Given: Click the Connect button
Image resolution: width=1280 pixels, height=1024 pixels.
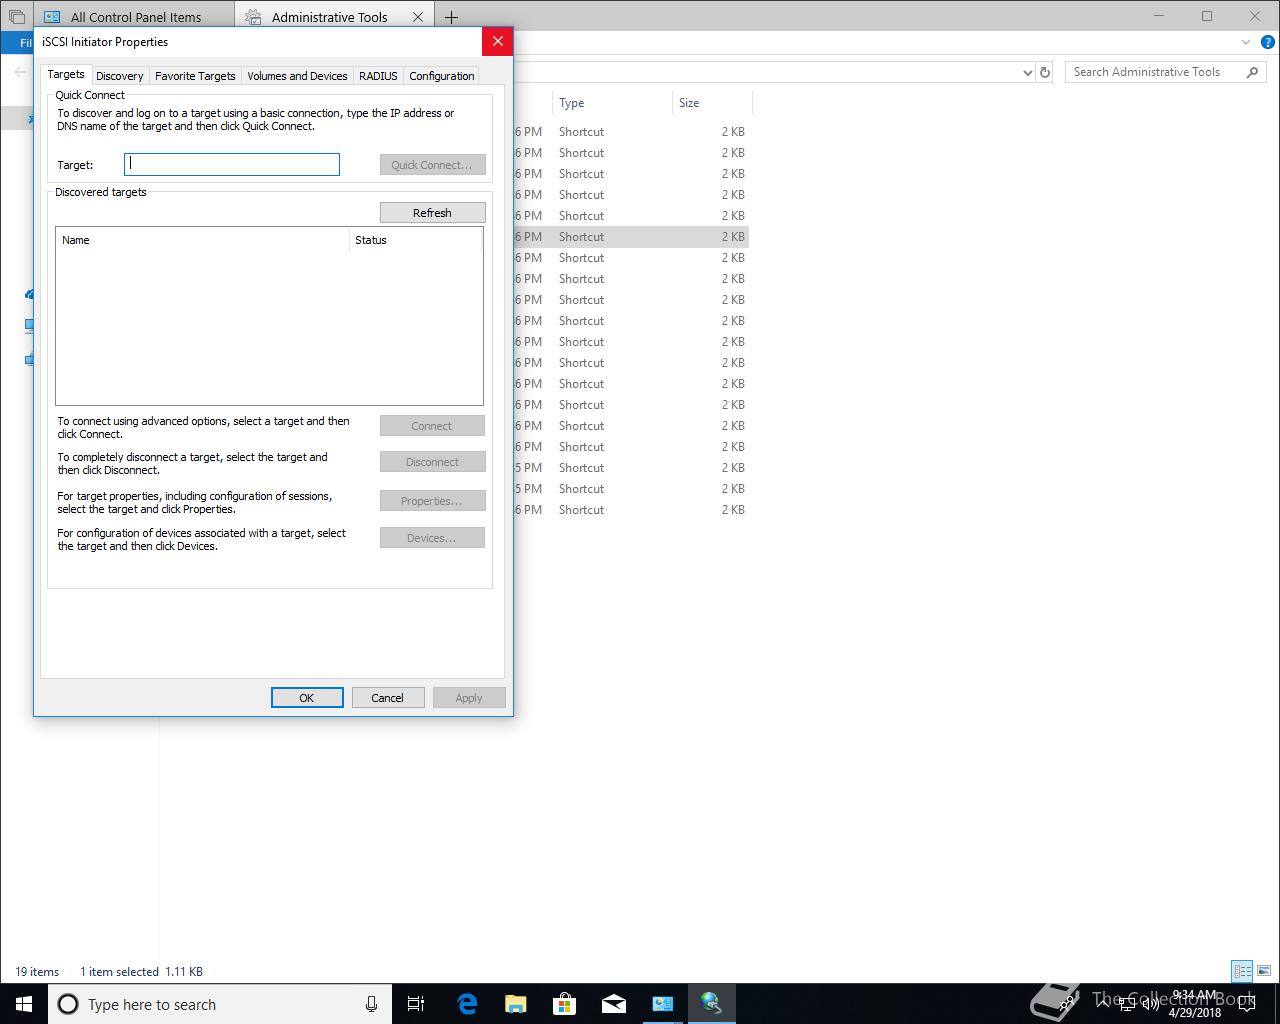Looking at the screenshot, I should point(432,426).
